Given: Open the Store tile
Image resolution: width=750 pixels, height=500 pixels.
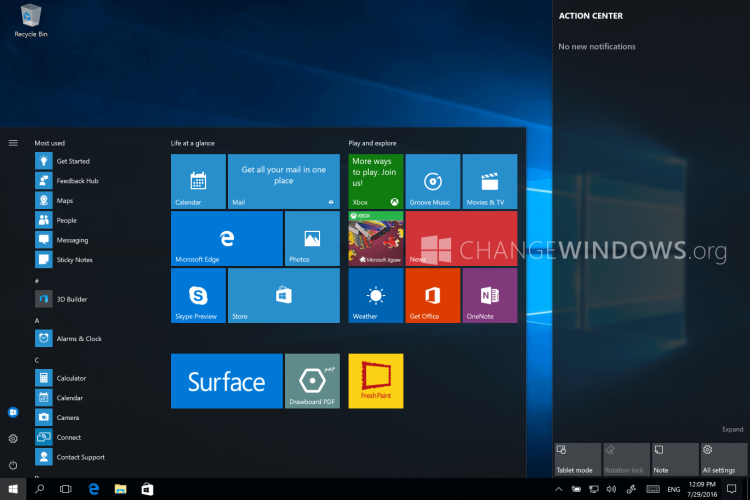Looking at the screenshot, I should 284,295.
